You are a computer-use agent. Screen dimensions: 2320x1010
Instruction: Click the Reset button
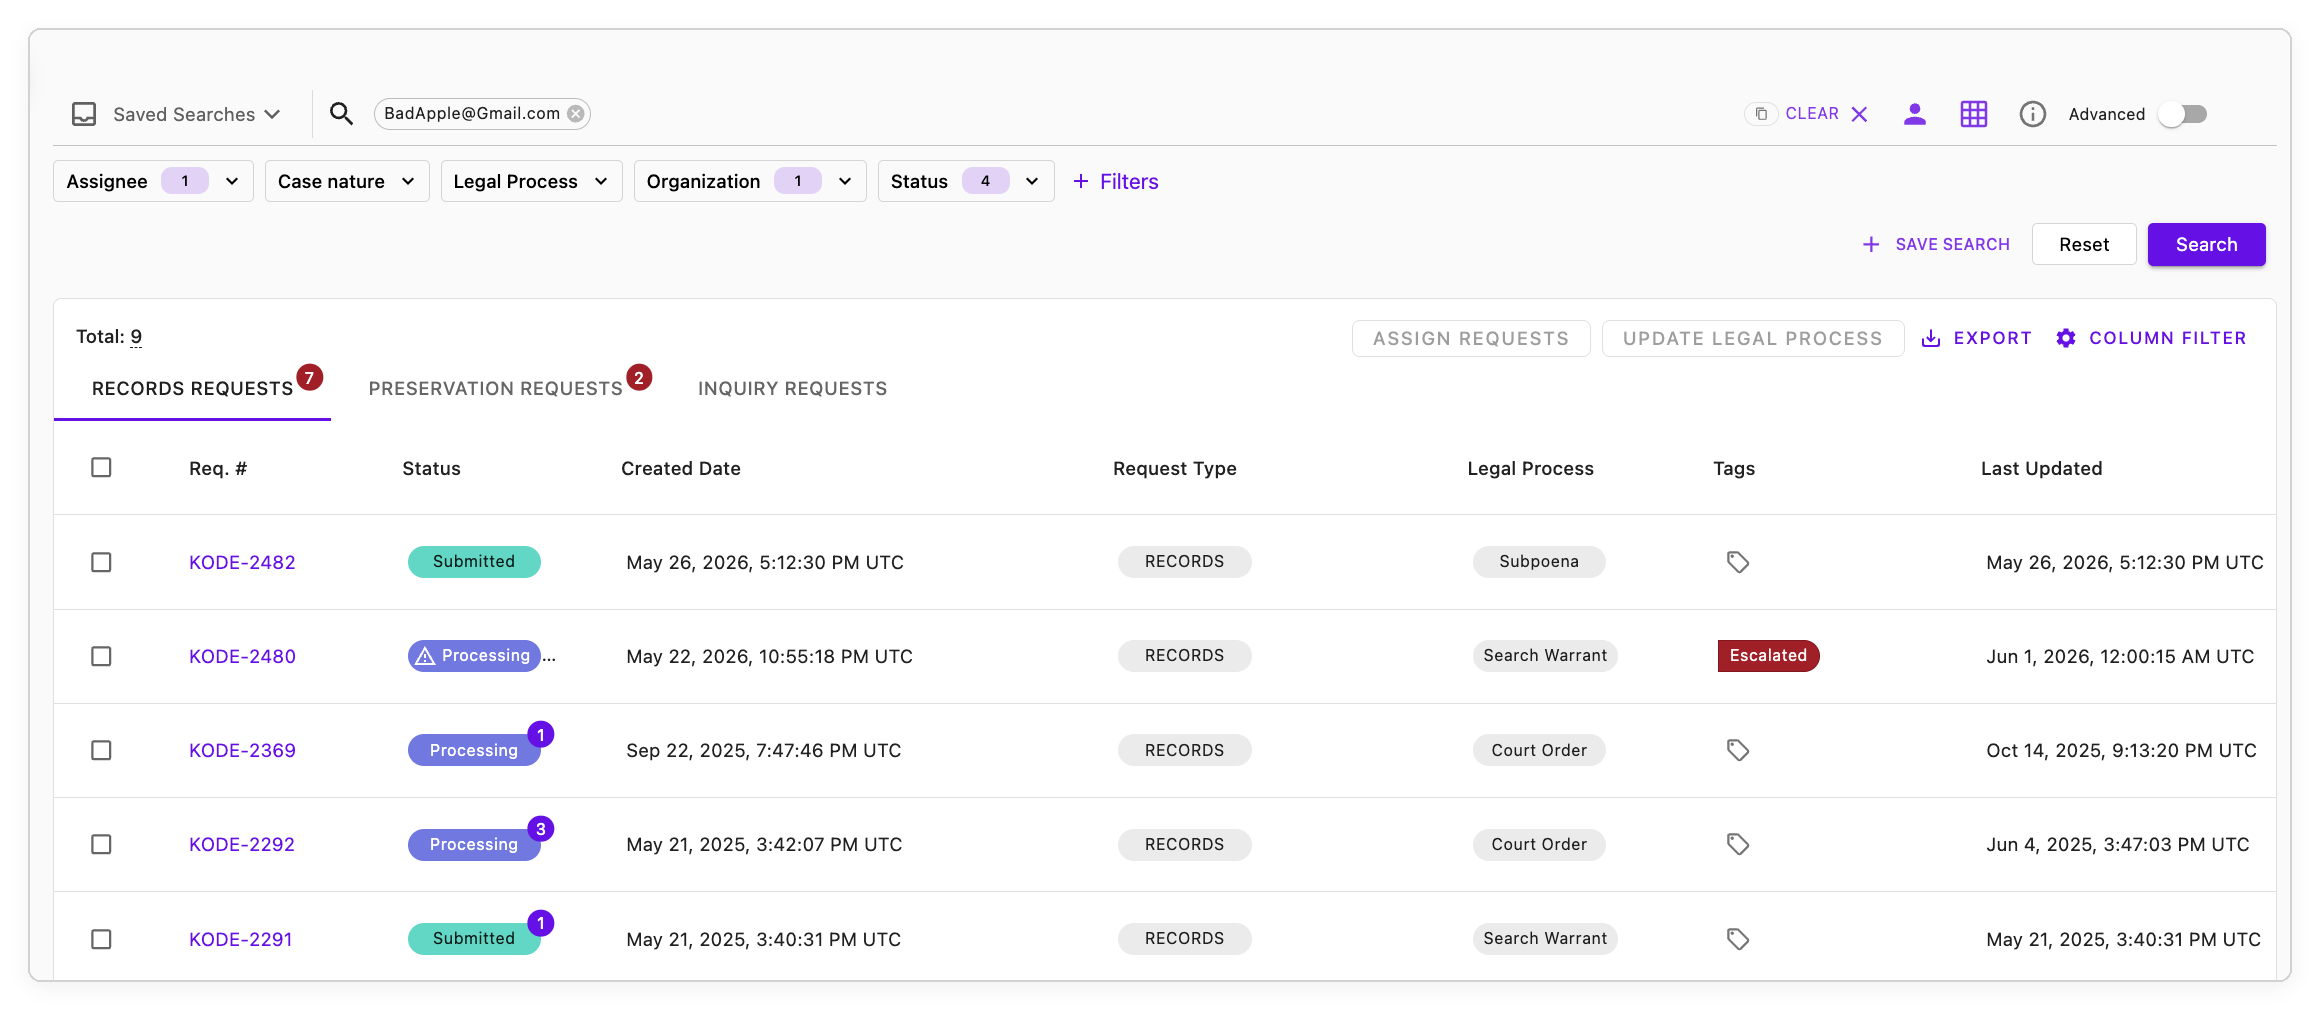2084,244
